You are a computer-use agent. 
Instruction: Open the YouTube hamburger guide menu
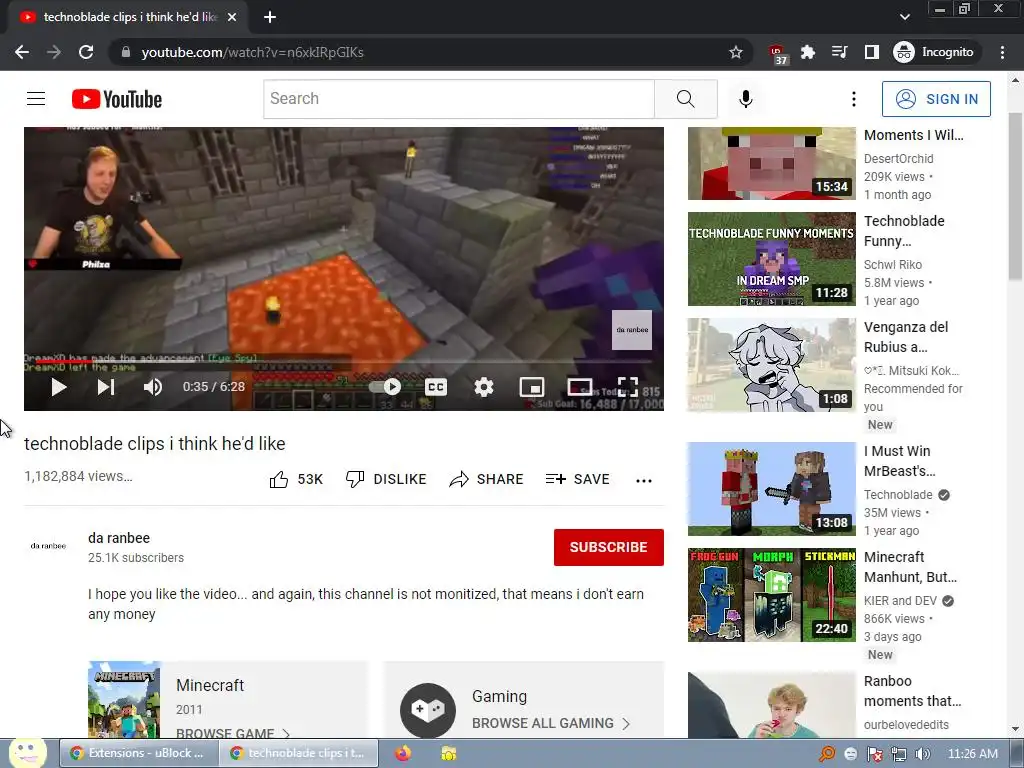(x=36, y=99)
